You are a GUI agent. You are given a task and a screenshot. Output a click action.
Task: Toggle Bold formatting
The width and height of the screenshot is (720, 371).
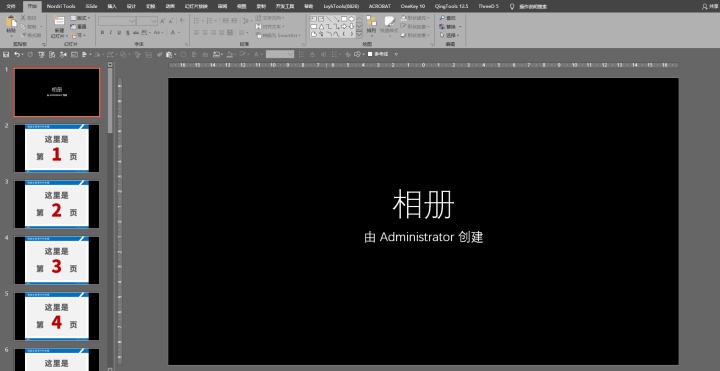(102, 32)
